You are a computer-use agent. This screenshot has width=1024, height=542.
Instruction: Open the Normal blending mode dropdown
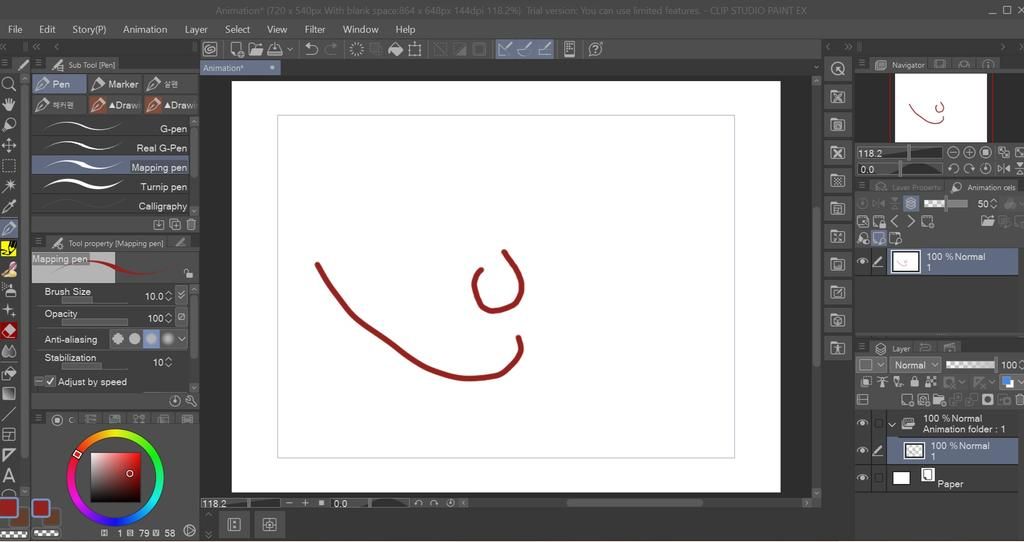[x=915, y=365]
